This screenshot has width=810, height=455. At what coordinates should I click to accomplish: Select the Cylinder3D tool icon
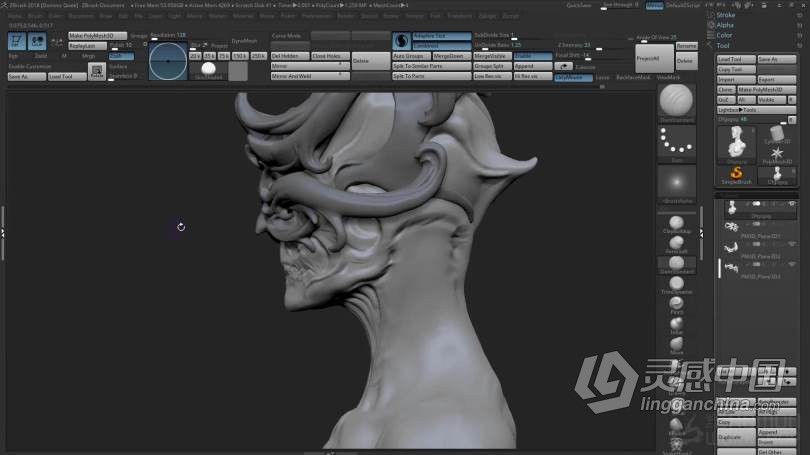click(x=777, y=134)
